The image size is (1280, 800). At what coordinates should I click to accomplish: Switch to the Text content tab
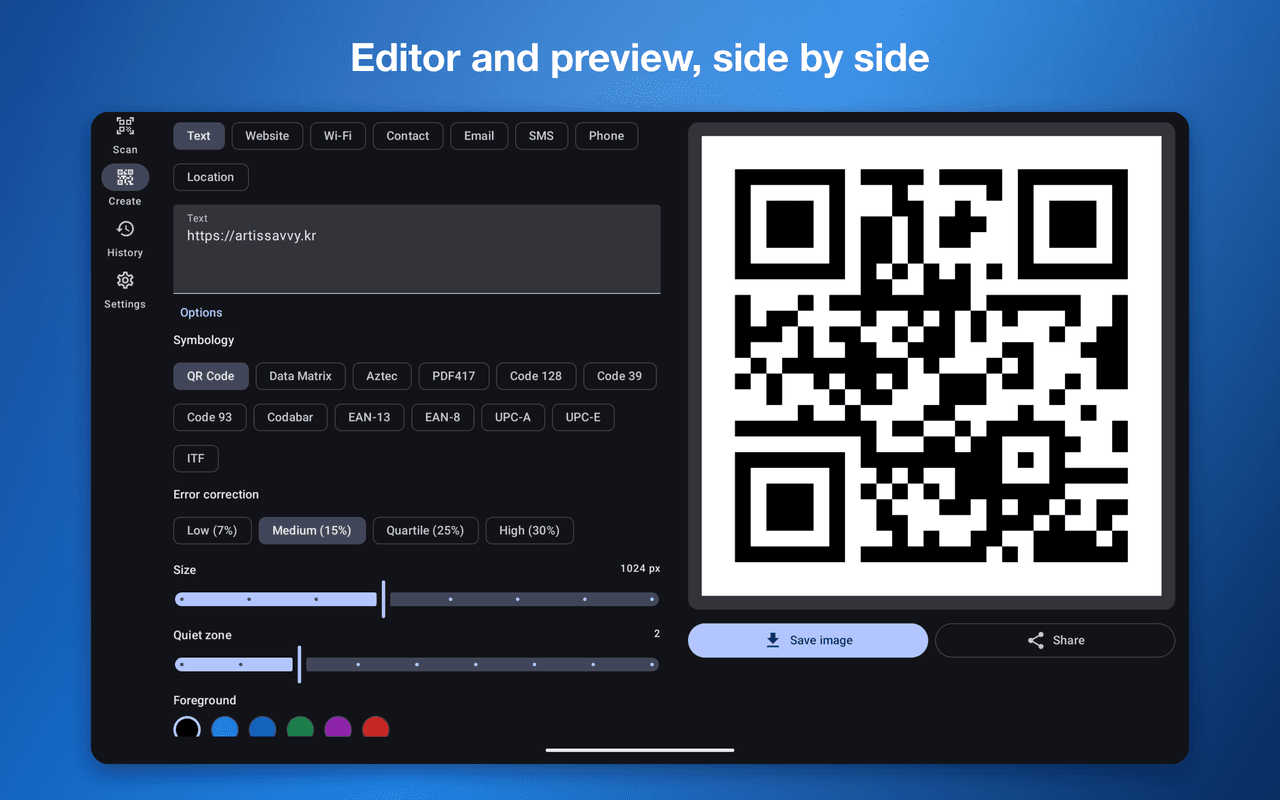(199, 136)
